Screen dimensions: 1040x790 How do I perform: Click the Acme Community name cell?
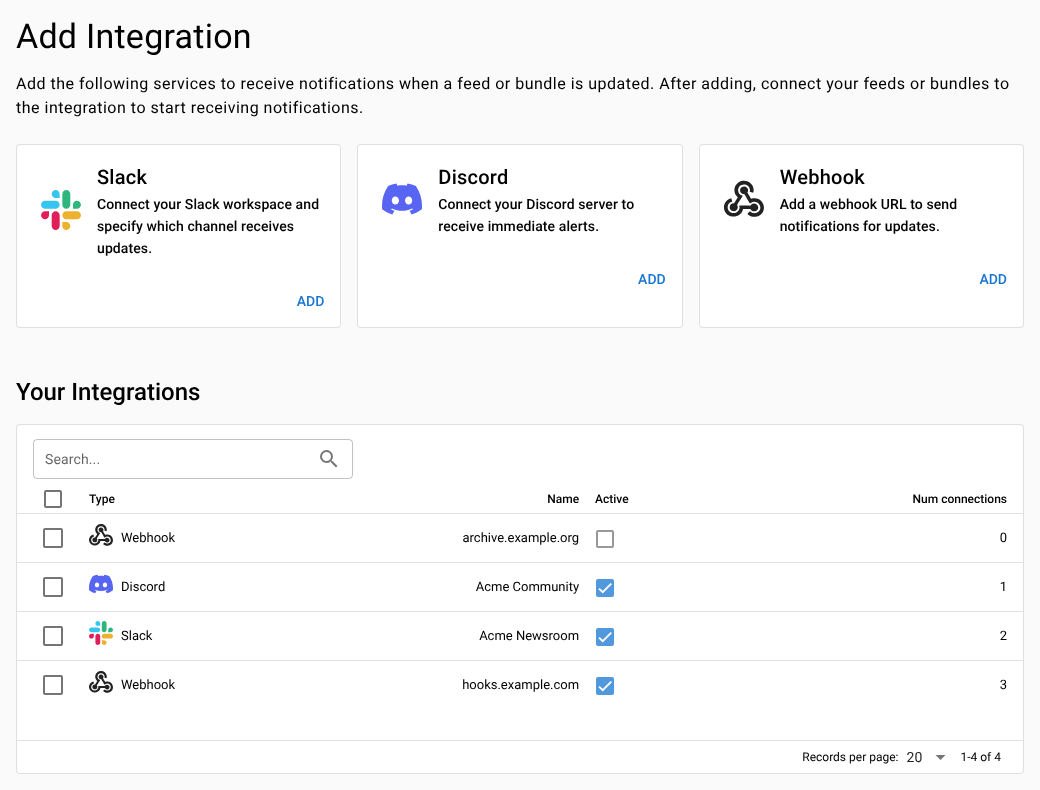[527, 586]
